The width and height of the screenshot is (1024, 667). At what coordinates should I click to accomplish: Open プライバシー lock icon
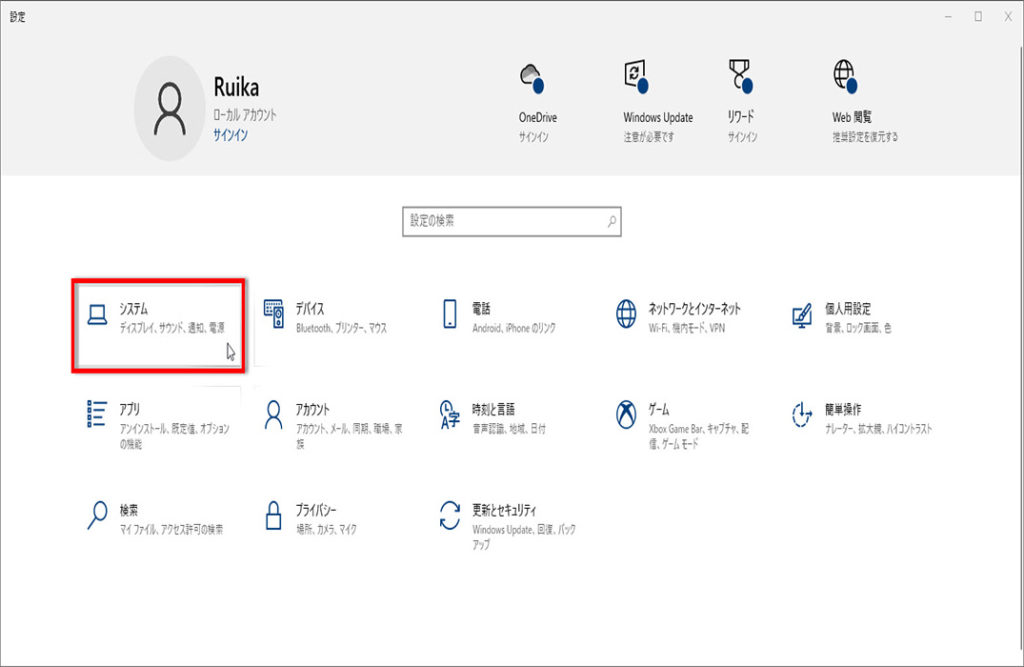(273, 515)
